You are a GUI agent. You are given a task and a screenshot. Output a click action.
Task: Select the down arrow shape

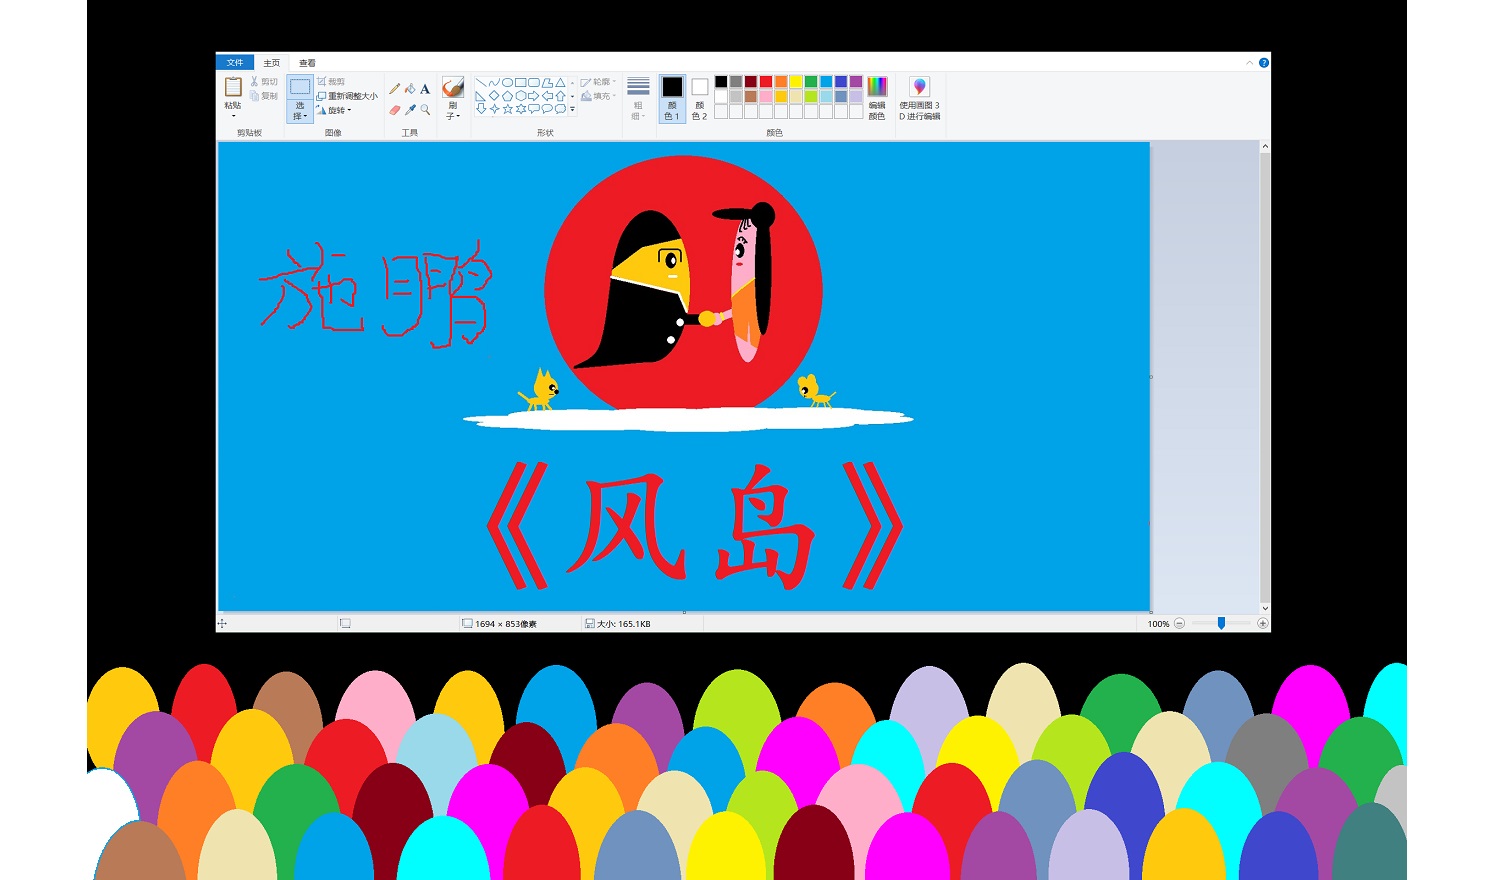(x=480, y=109)
